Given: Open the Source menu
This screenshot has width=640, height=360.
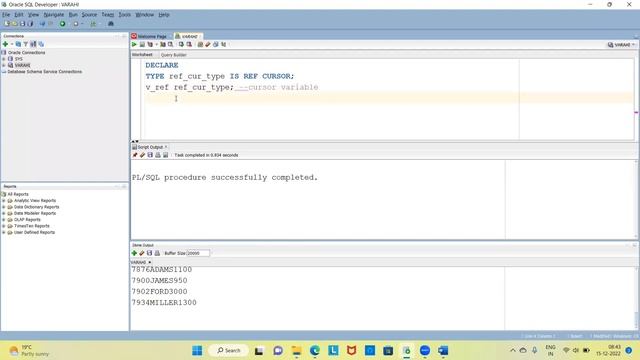Looking at the screenshot, I should (89, 15).
